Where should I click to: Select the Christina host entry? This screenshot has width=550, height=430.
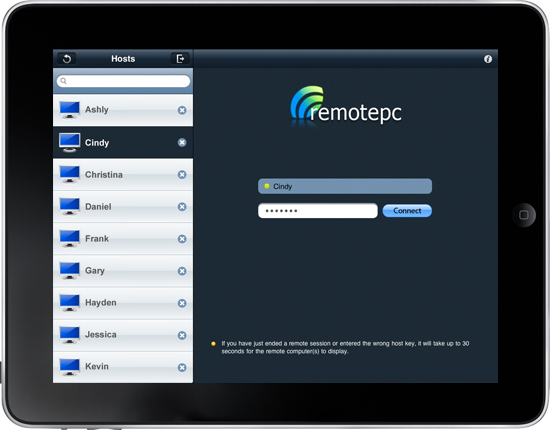tap(123, 175)
